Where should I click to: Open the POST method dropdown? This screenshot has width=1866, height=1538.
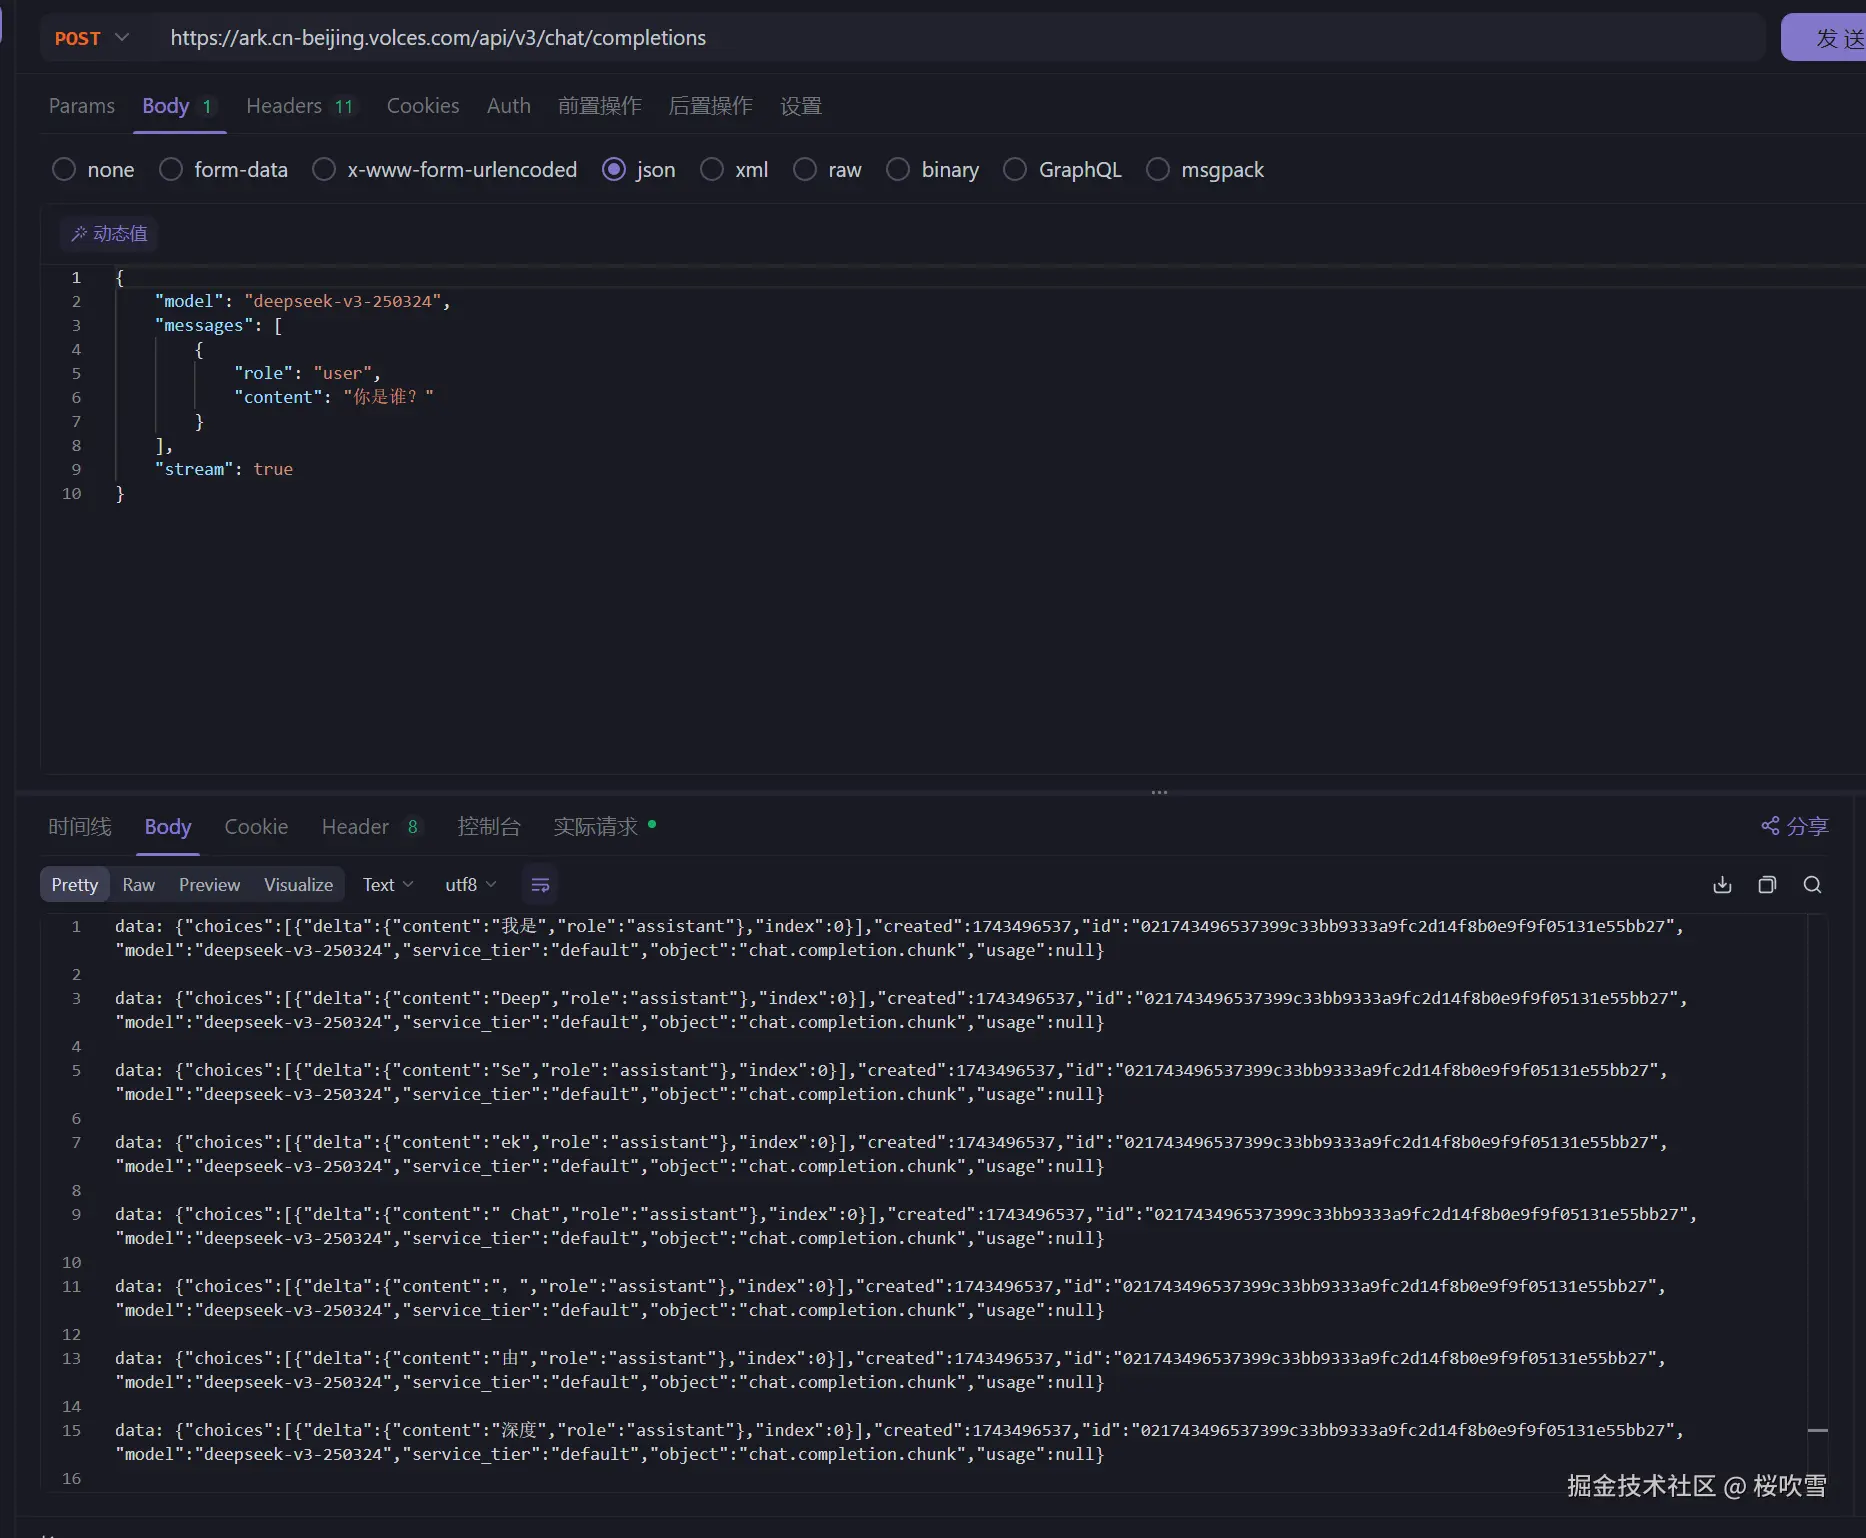92,38
